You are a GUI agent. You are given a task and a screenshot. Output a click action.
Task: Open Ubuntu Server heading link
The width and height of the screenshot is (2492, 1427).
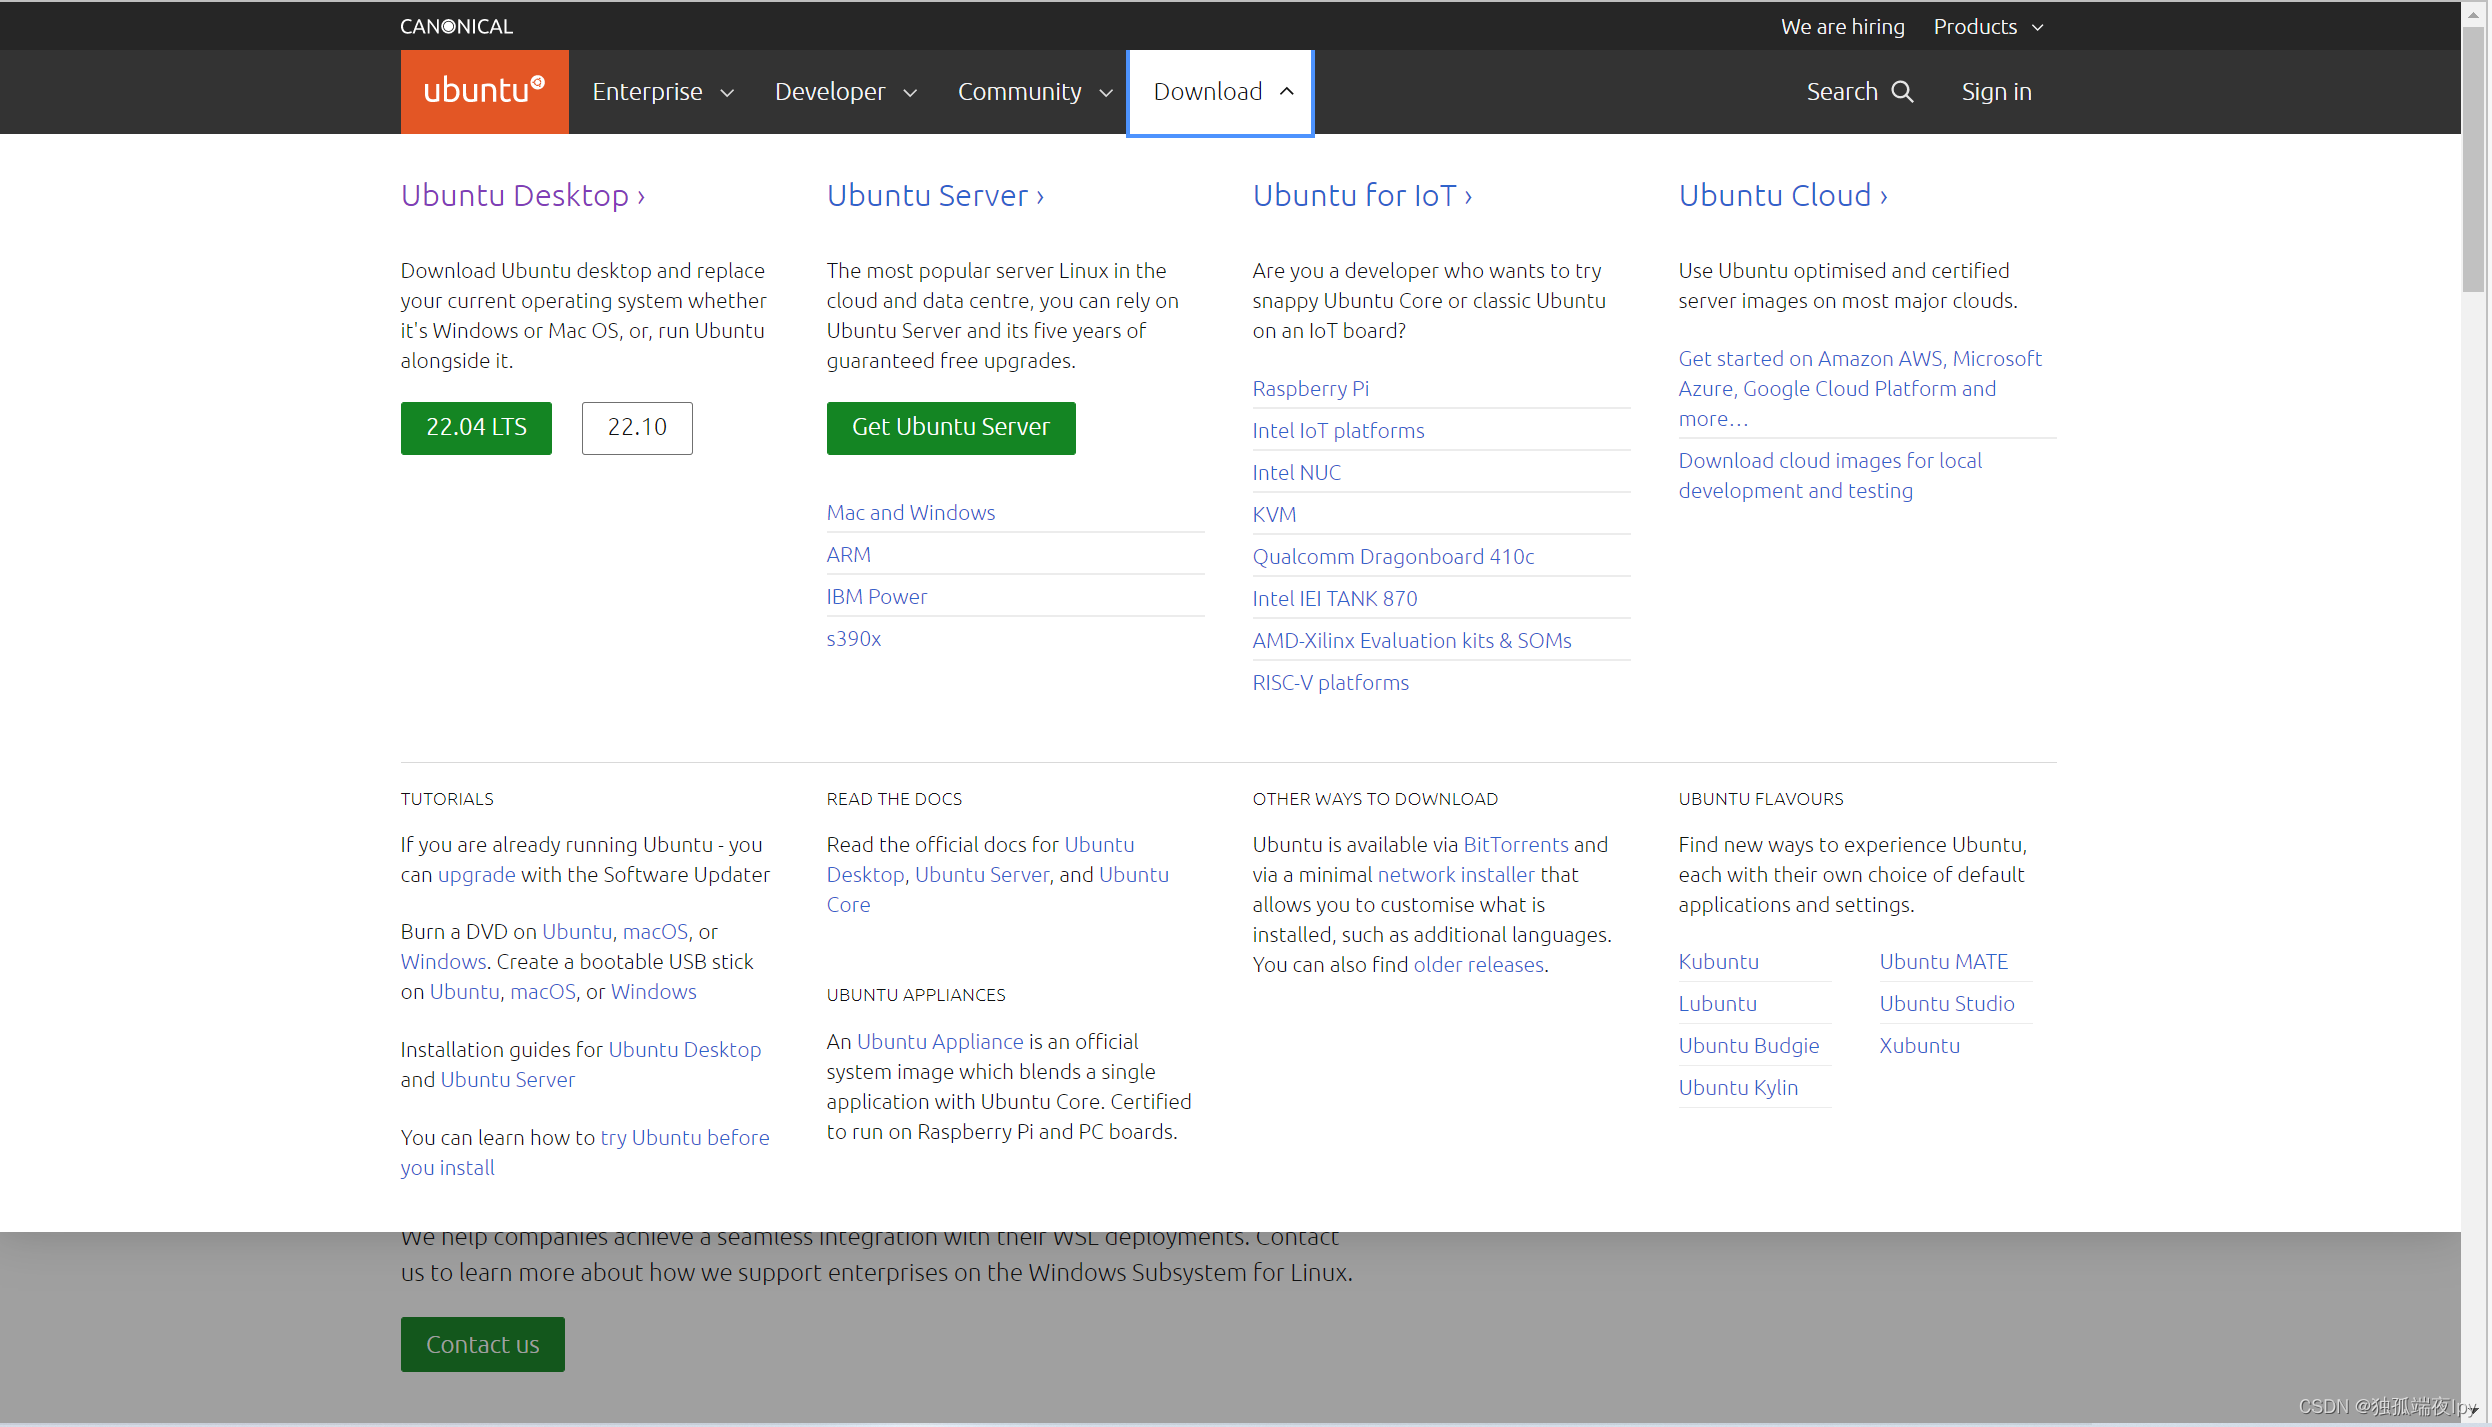coord(935,195)
